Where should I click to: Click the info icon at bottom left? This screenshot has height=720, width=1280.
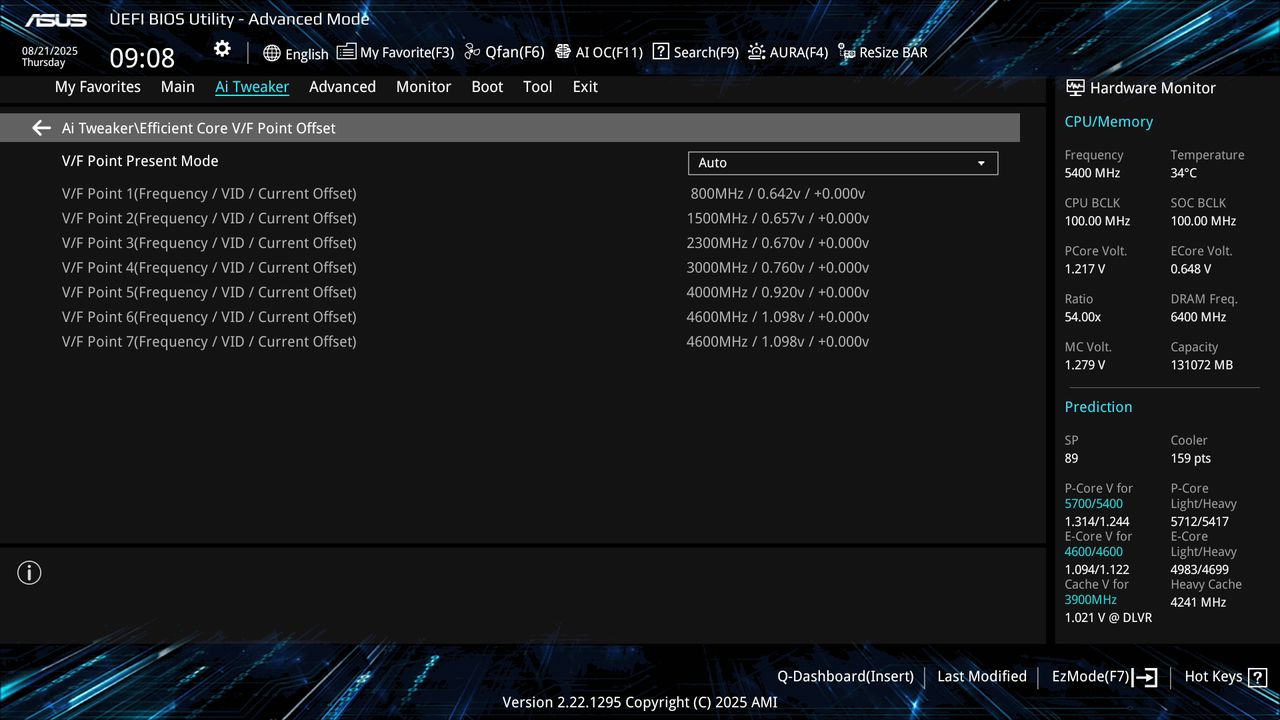pyautogui.click(x=29, y=572)
